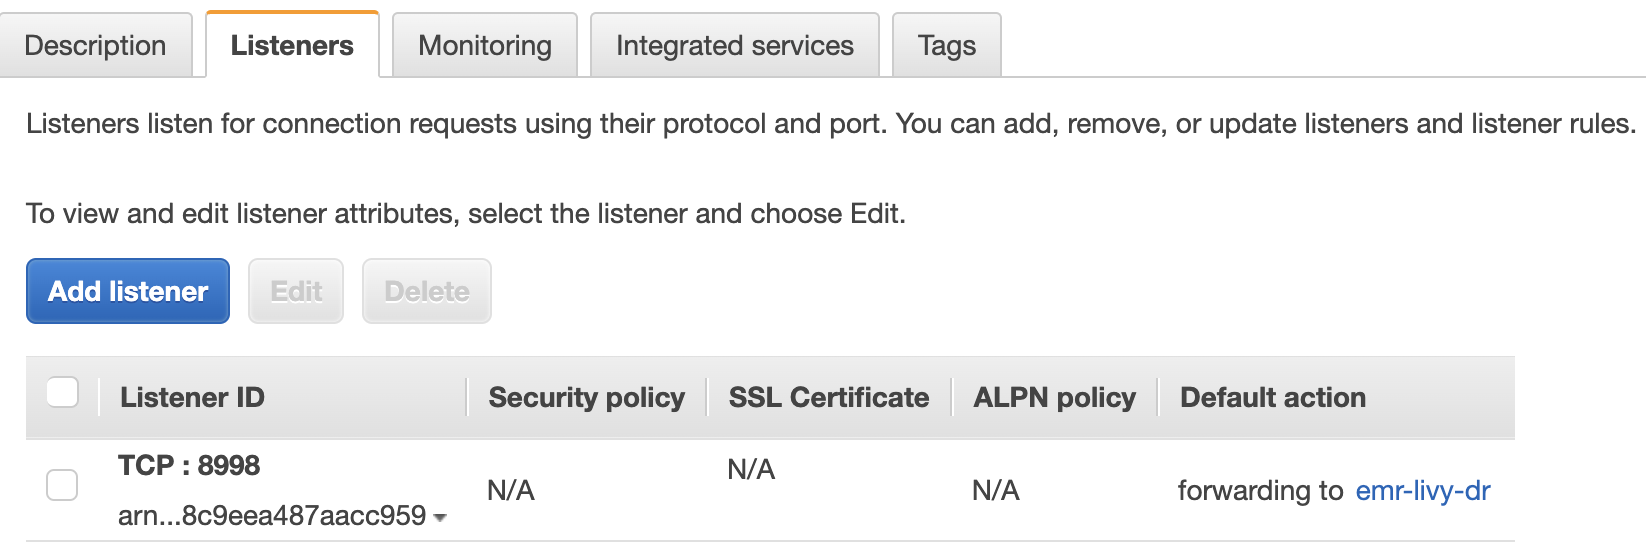Open the emr-livy-dr target group link
Screen dimensions: 1646x548
click(x=1422, y=490)
